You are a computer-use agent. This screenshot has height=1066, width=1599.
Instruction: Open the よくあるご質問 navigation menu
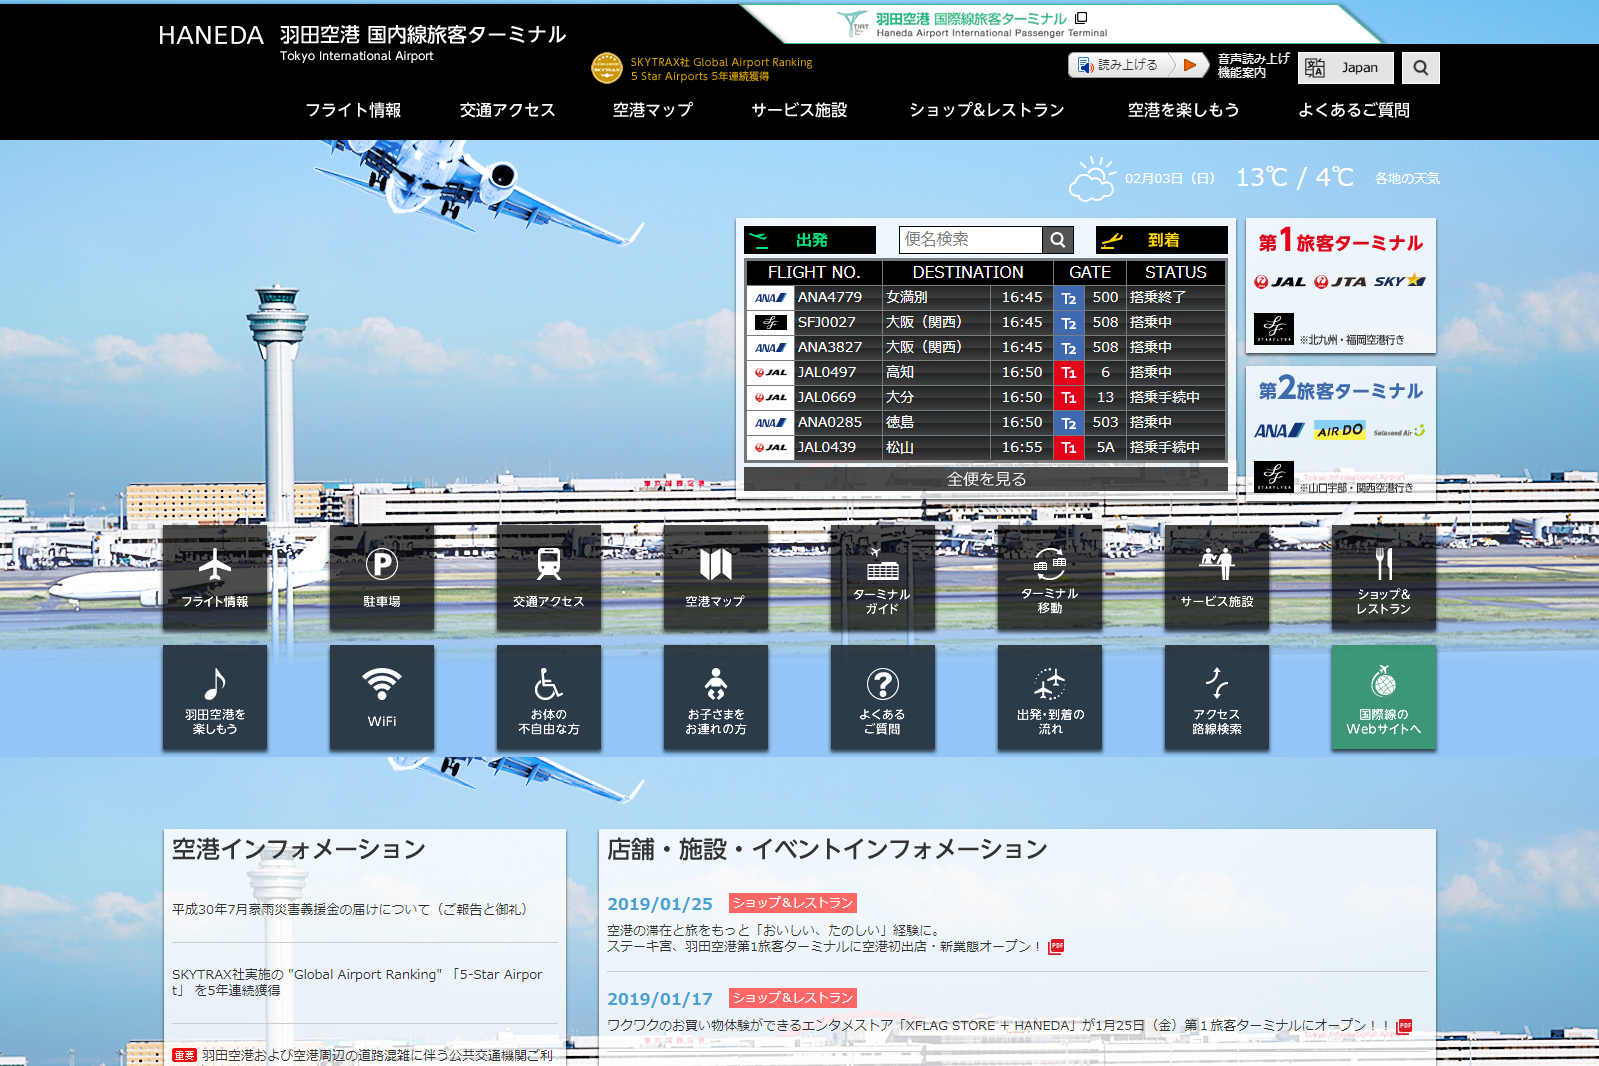[1354, 110]
